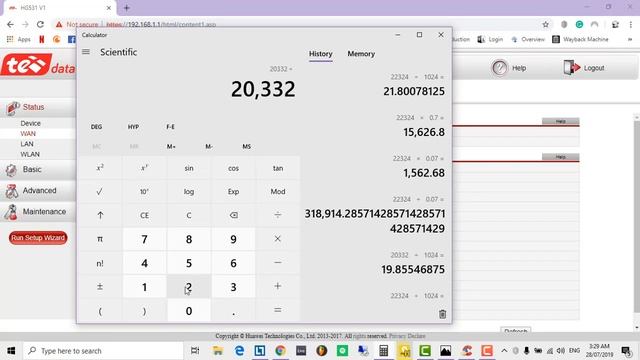
Task: Open Device page in router sidebar
Action: (x=30, y=123)
